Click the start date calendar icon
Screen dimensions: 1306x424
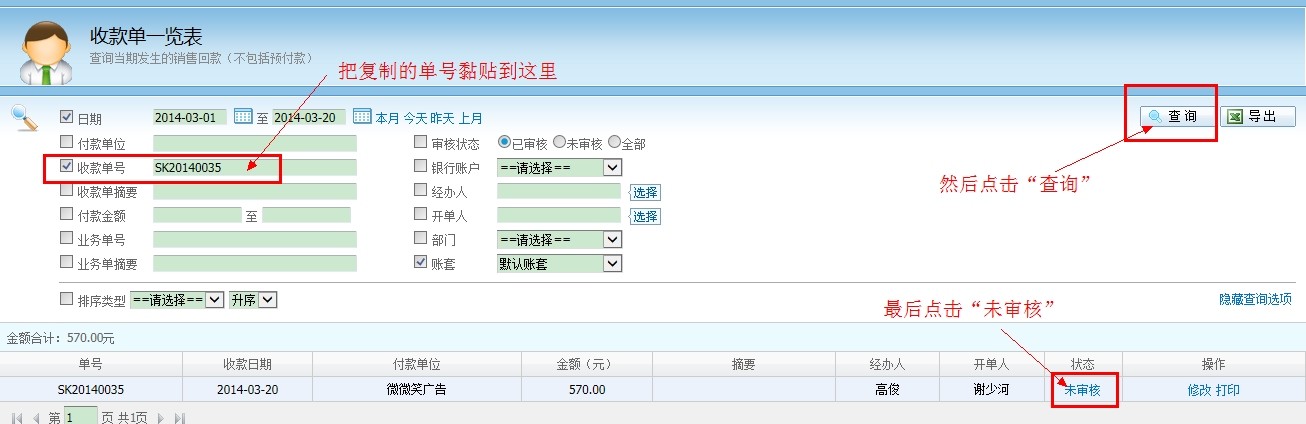[x=242, y=117]
